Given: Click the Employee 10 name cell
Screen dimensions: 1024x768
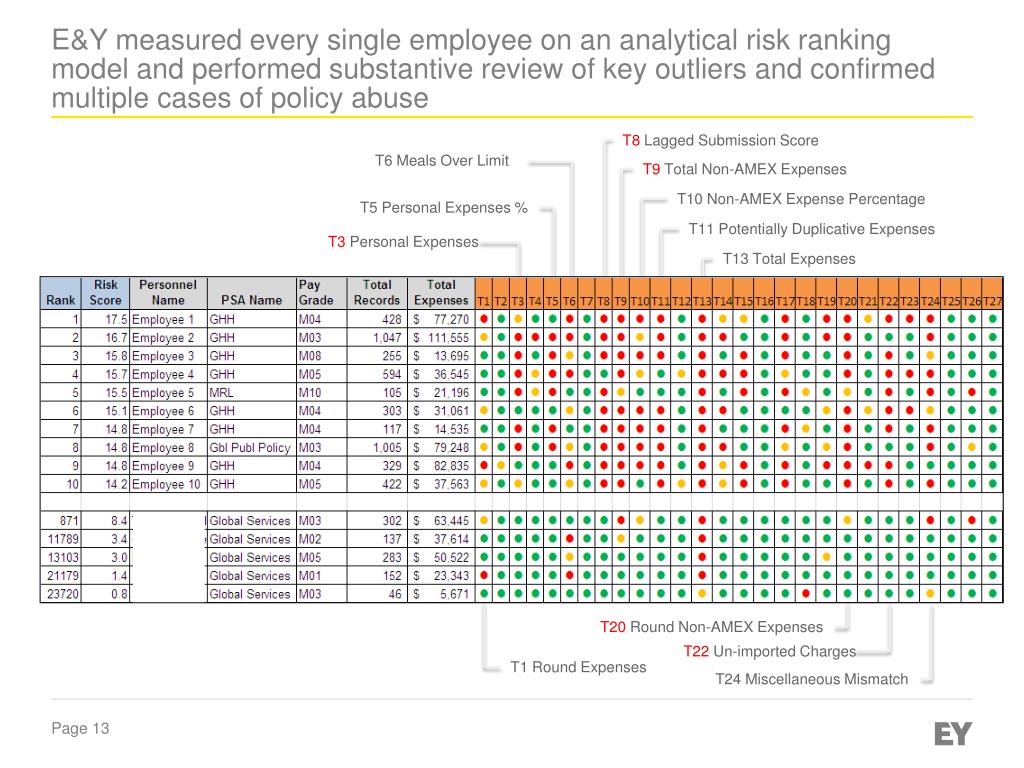Looking at the screenshot, I should (168, 484).
